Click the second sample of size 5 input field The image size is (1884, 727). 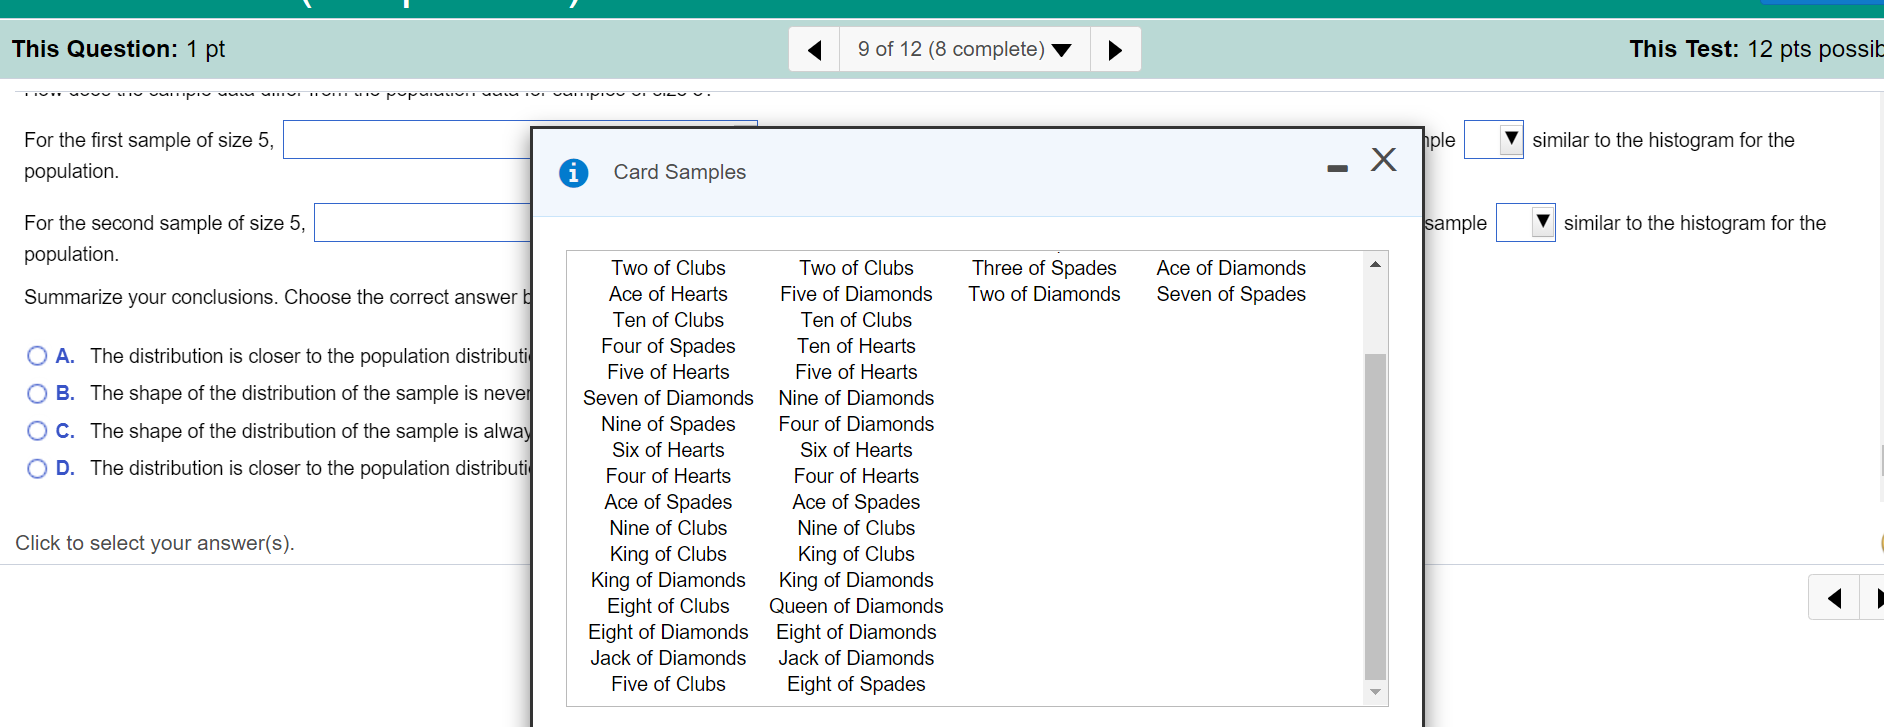point(422,222)
